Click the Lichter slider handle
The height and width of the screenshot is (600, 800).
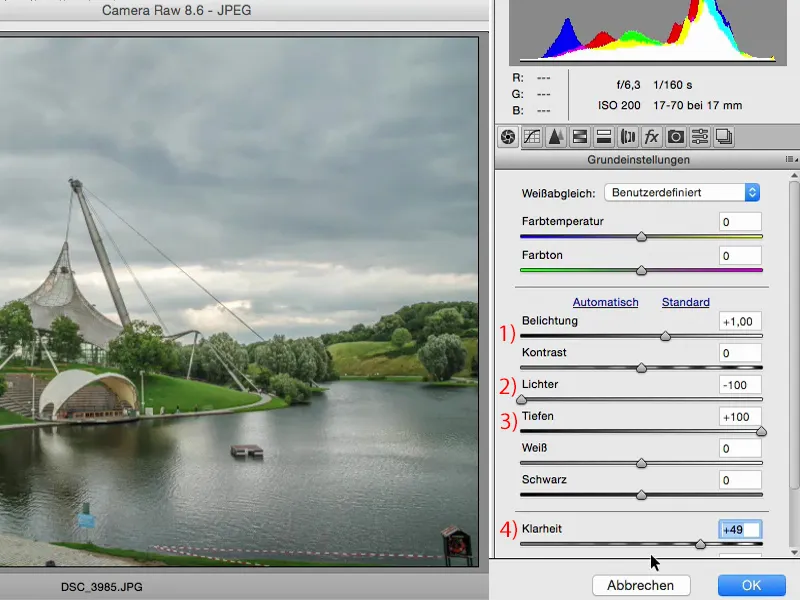[521, 399]
